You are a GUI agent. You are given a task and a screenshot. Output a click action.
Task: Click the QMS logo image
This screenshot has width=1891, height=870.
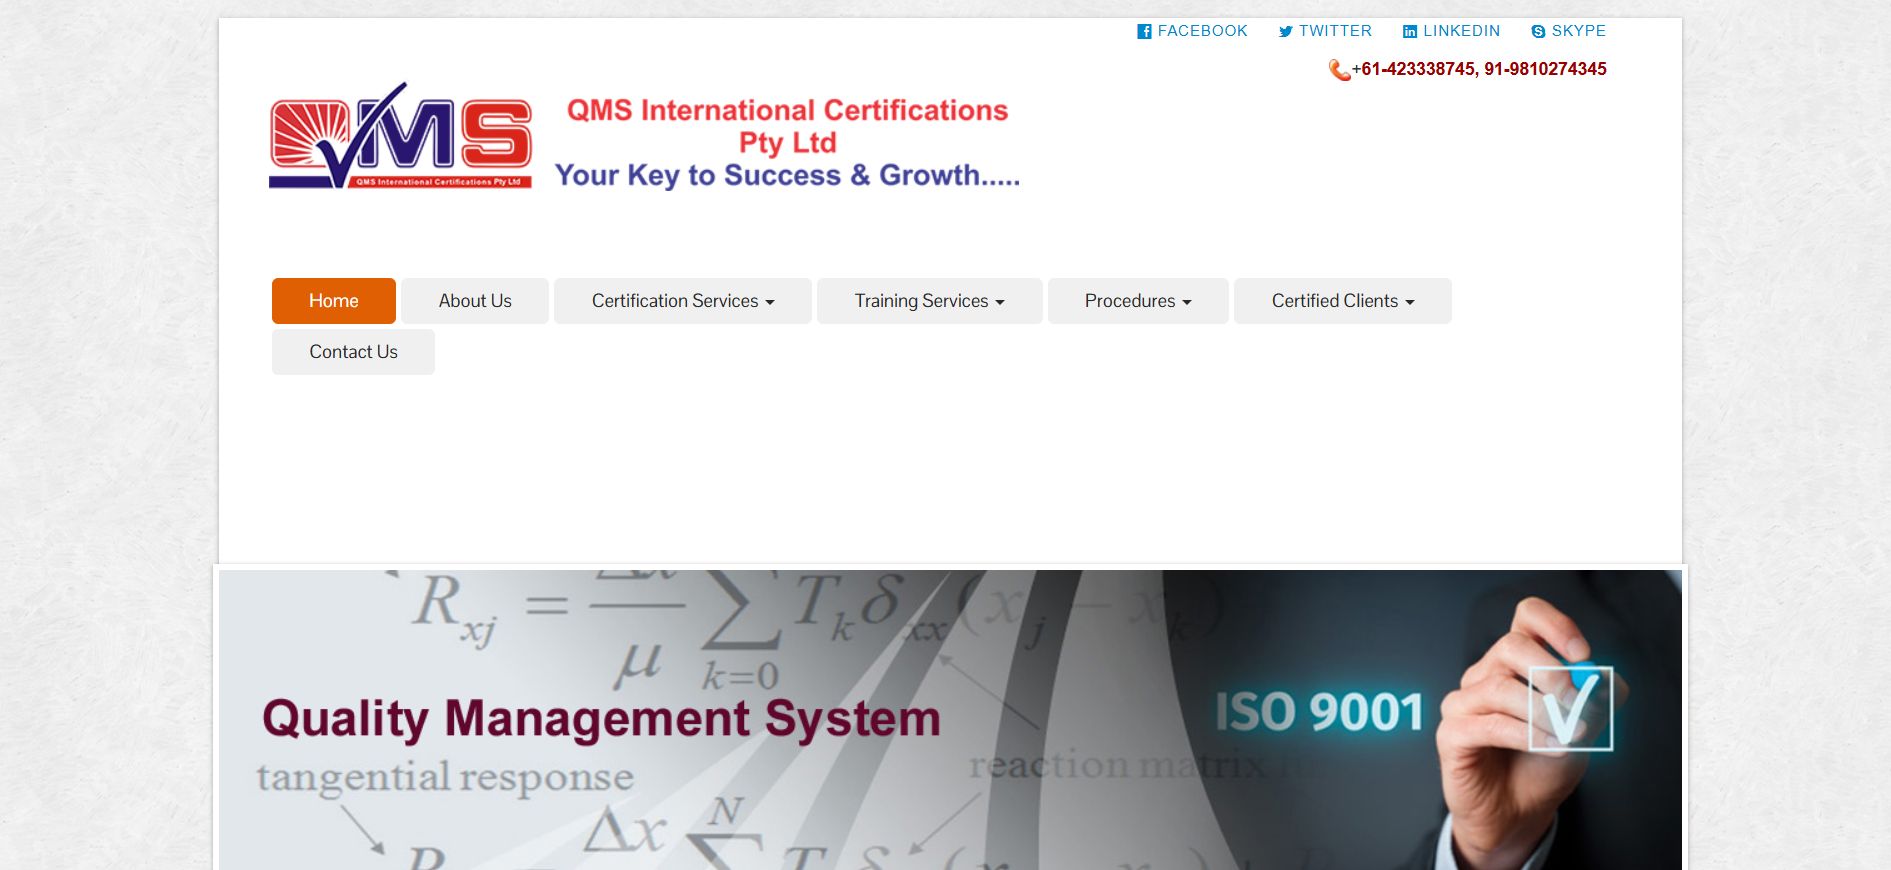click(400, 136)
